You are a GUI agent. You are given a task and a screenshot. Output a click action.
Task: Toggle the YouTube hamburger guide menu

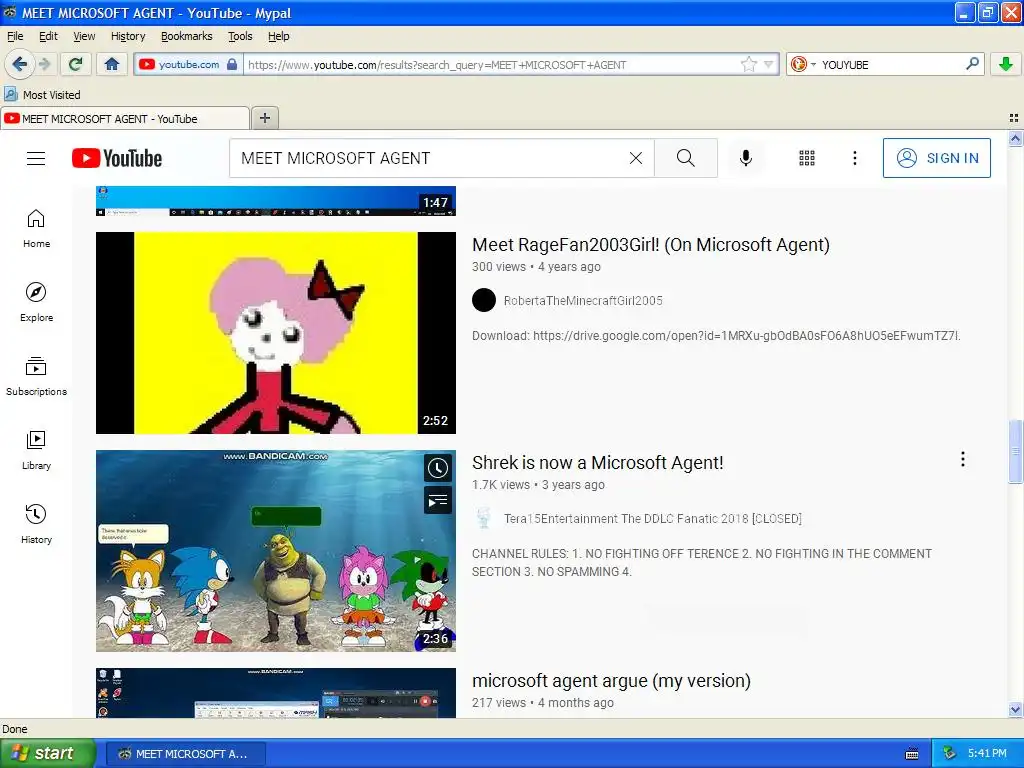point(36,158)
